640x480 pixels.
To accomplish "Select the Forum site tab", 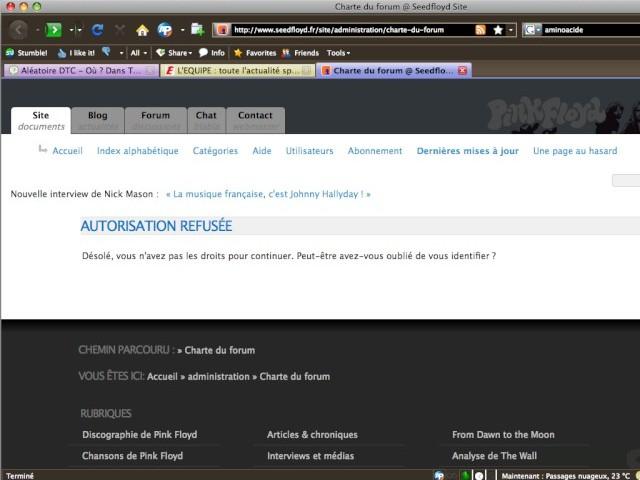I will tap(155, 120).
